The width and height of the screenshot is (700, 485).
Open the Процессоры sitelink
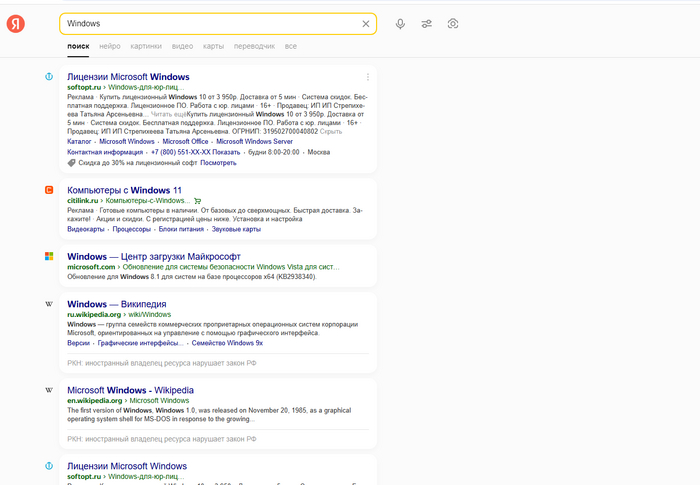(x=132, y=229)
